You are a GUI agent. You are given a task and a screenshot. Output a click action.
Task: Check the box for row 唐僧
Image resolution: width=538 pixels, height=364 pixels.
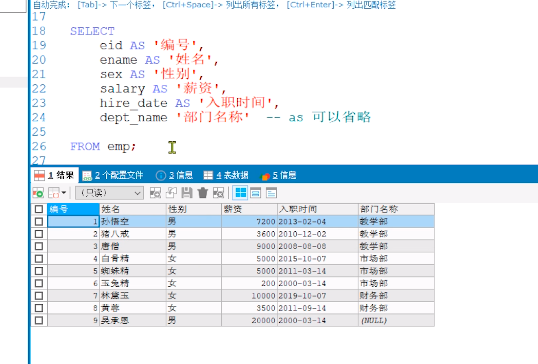pyautogui.click(x=39, y=246)
